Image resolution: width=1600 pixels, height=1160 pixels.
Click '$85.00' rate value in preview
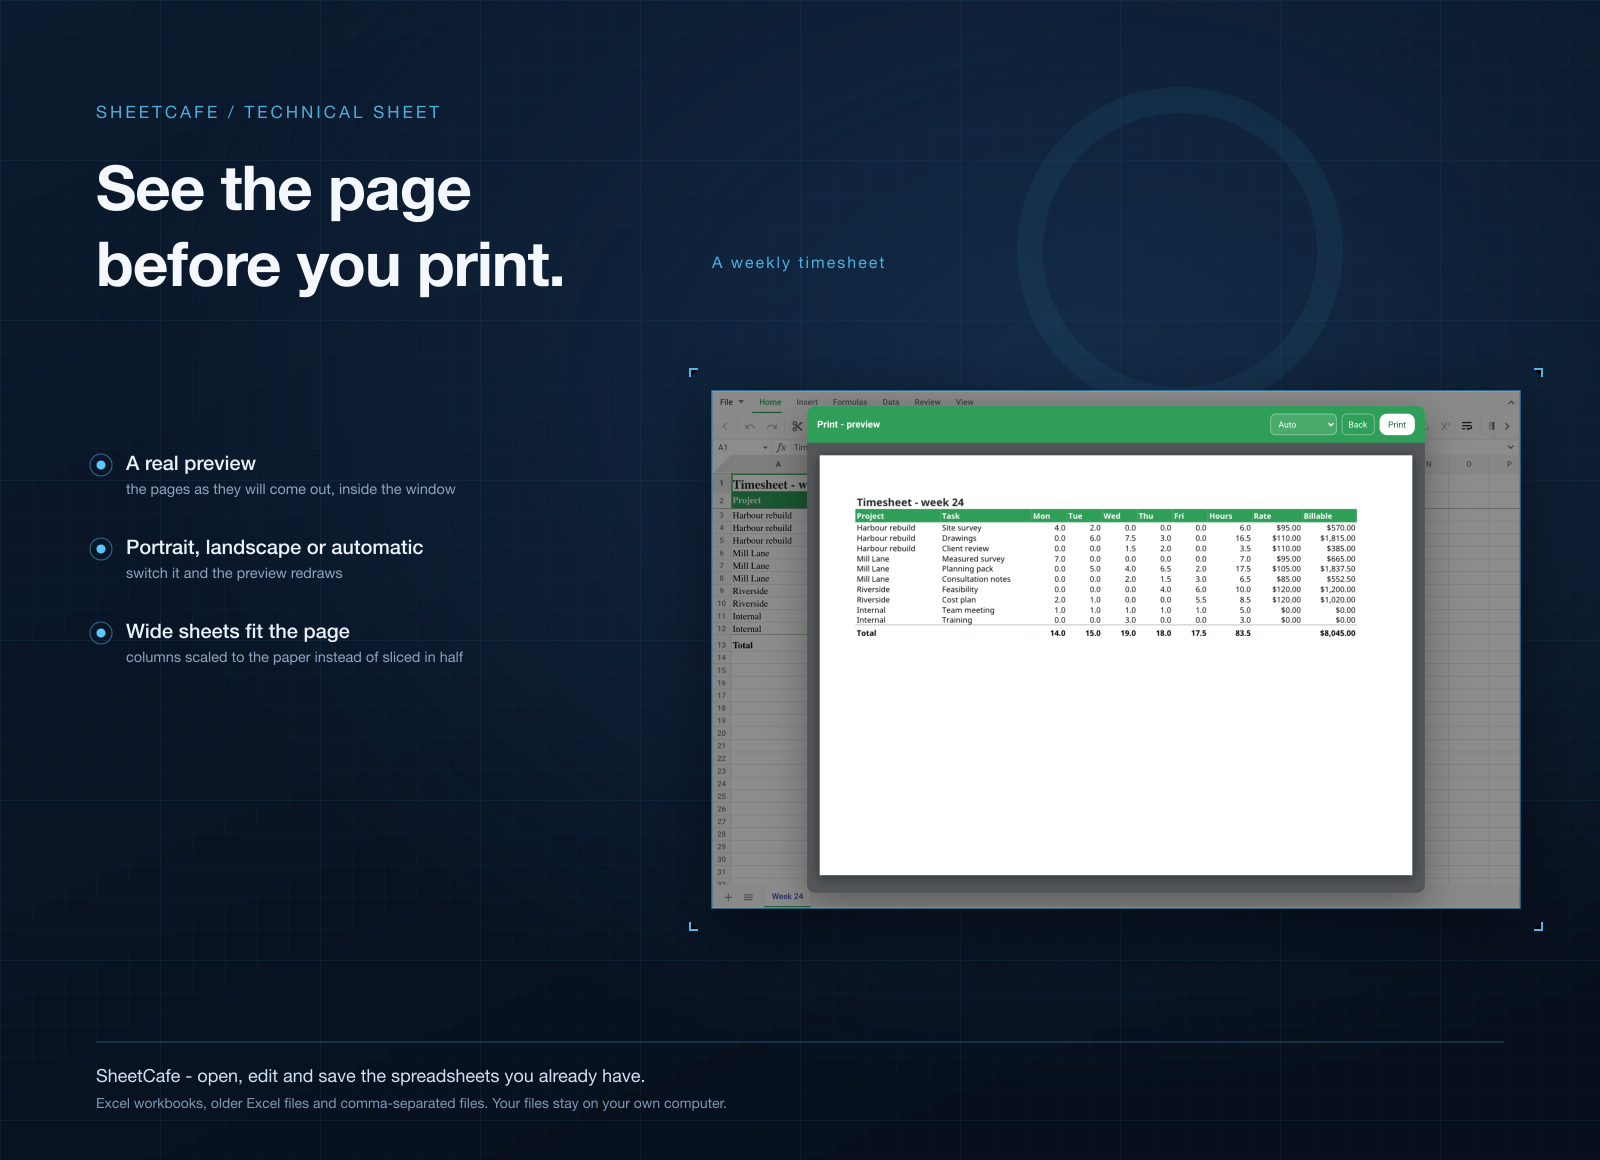[1288, 579]
